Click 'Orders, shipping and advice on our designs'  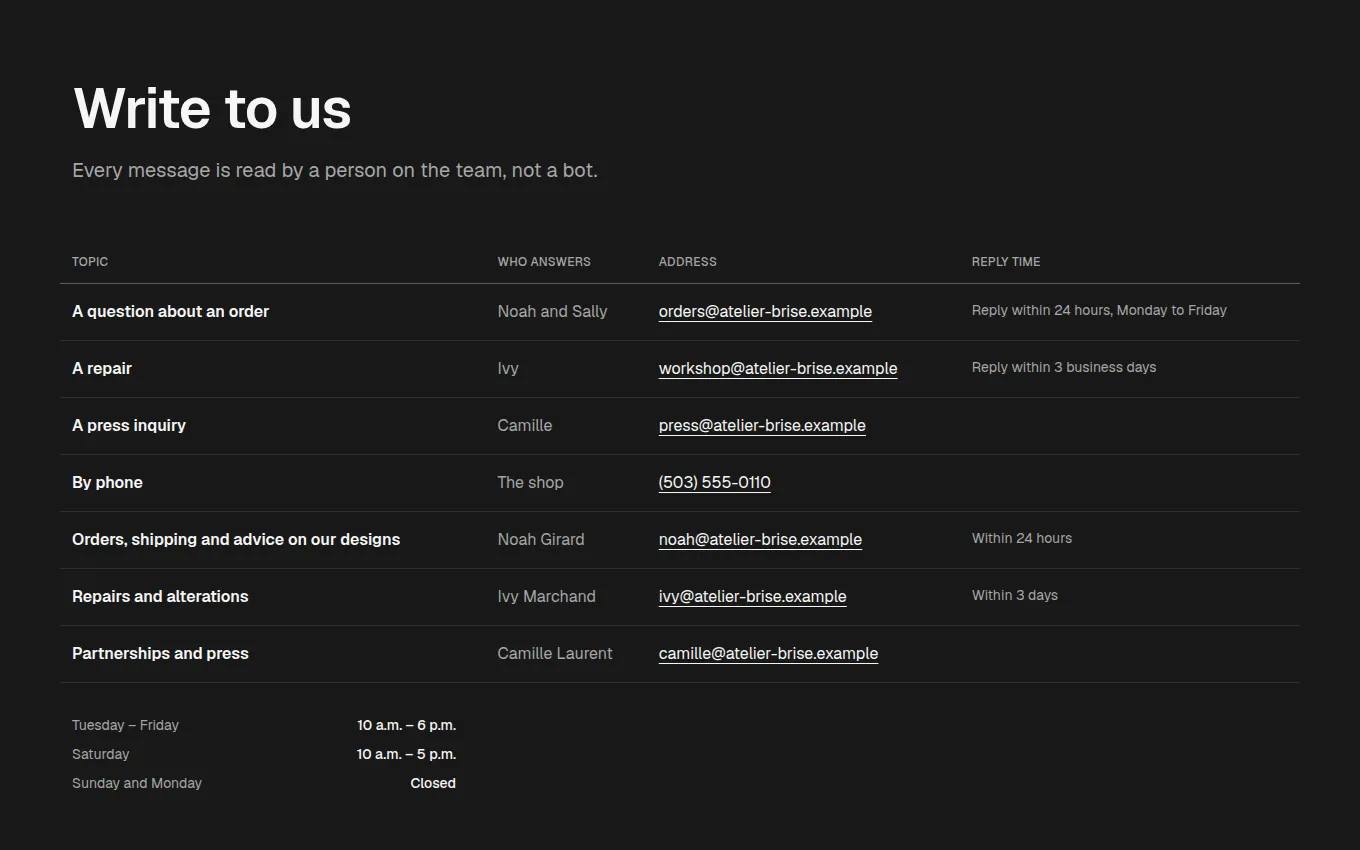click(x=236, y=540)
